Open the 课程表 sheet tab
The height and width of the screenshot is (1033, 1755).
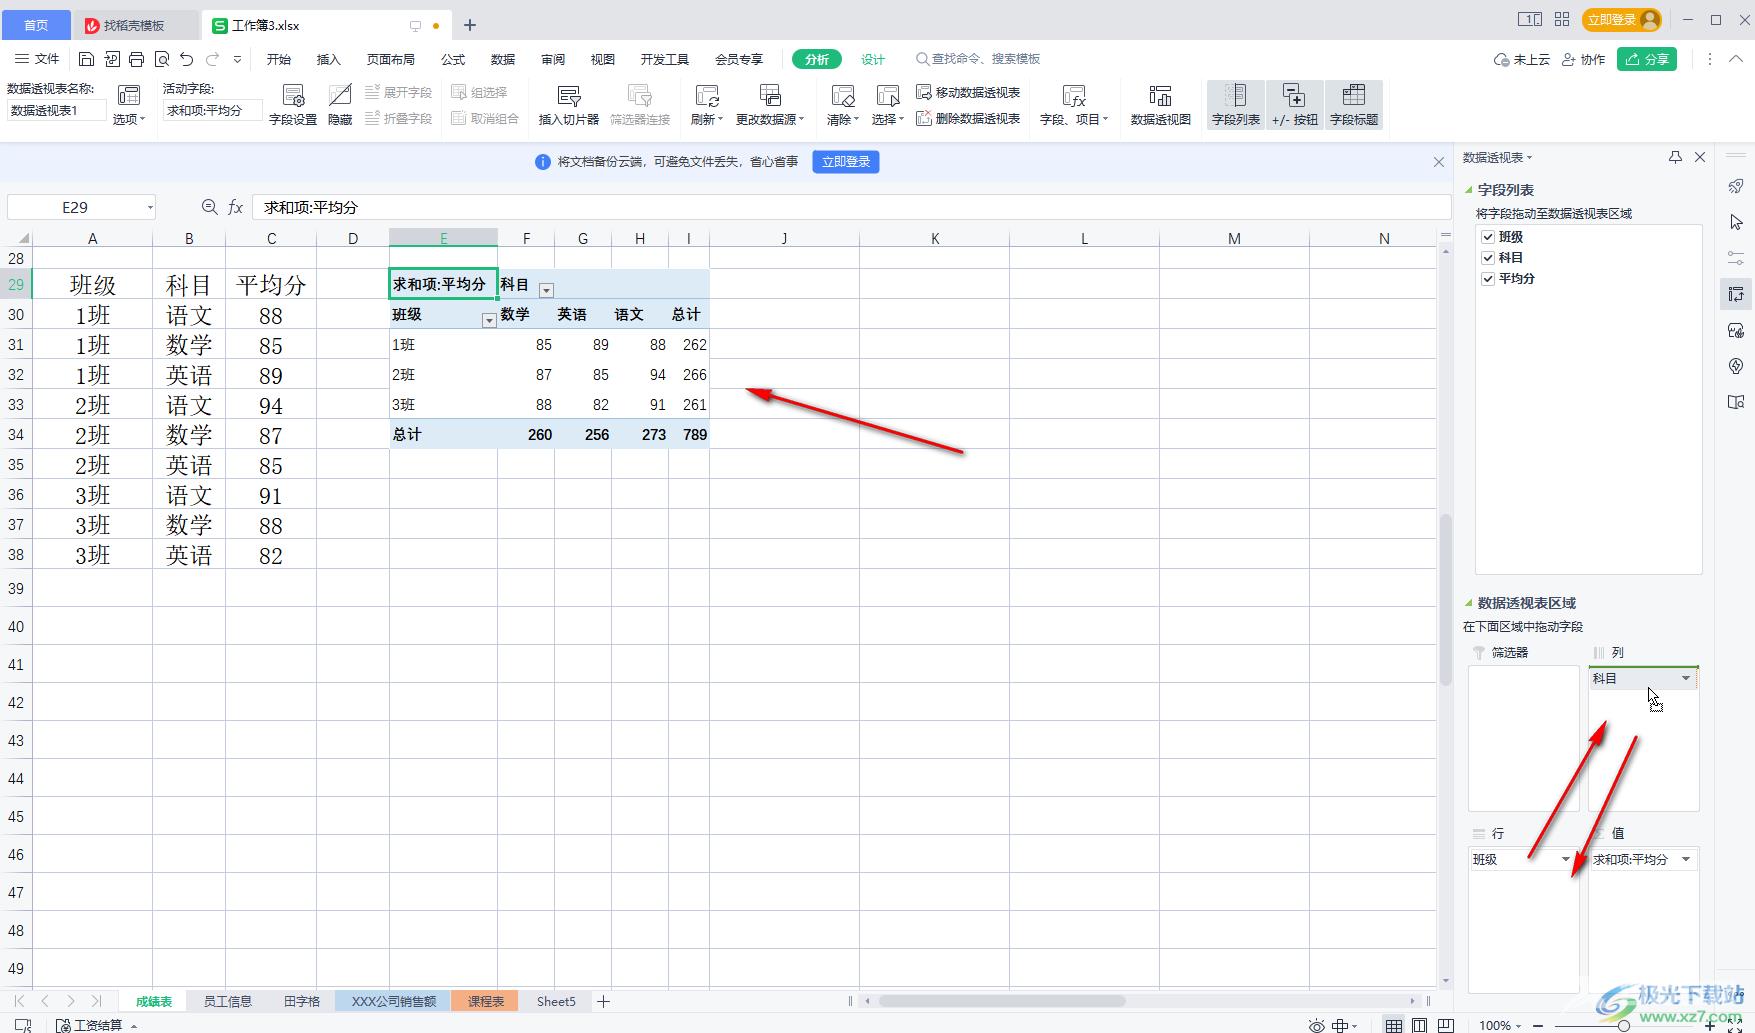click(x=485, y=1001)
